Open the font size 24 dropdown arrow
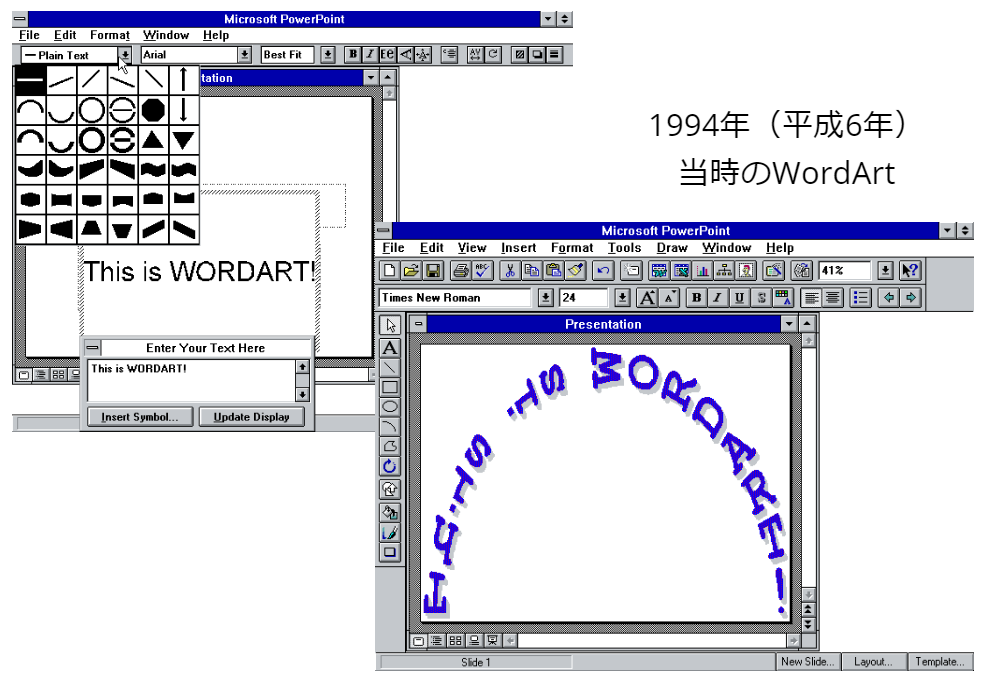The image size is (988, 684). click(622, 298)
